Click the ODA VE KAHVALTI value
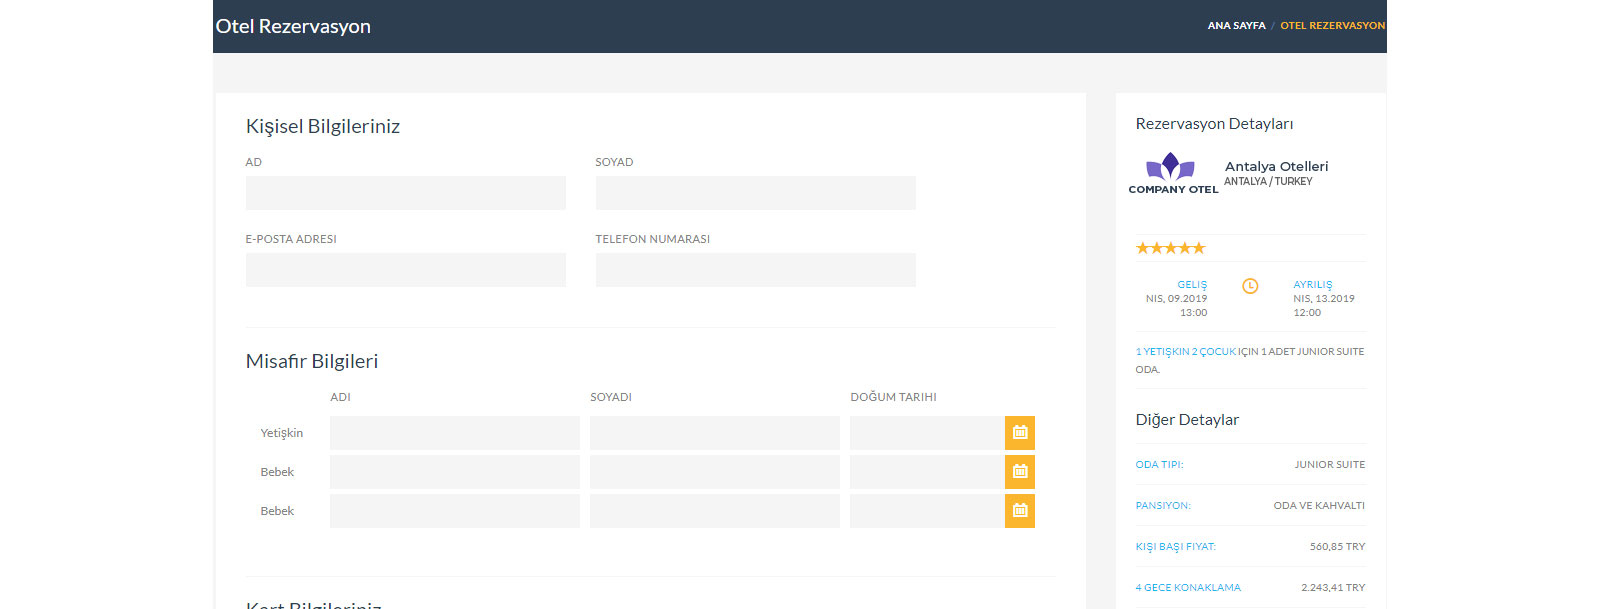Image resolution: width=1600 pixels, height=609 pixels. point(1319,506)
